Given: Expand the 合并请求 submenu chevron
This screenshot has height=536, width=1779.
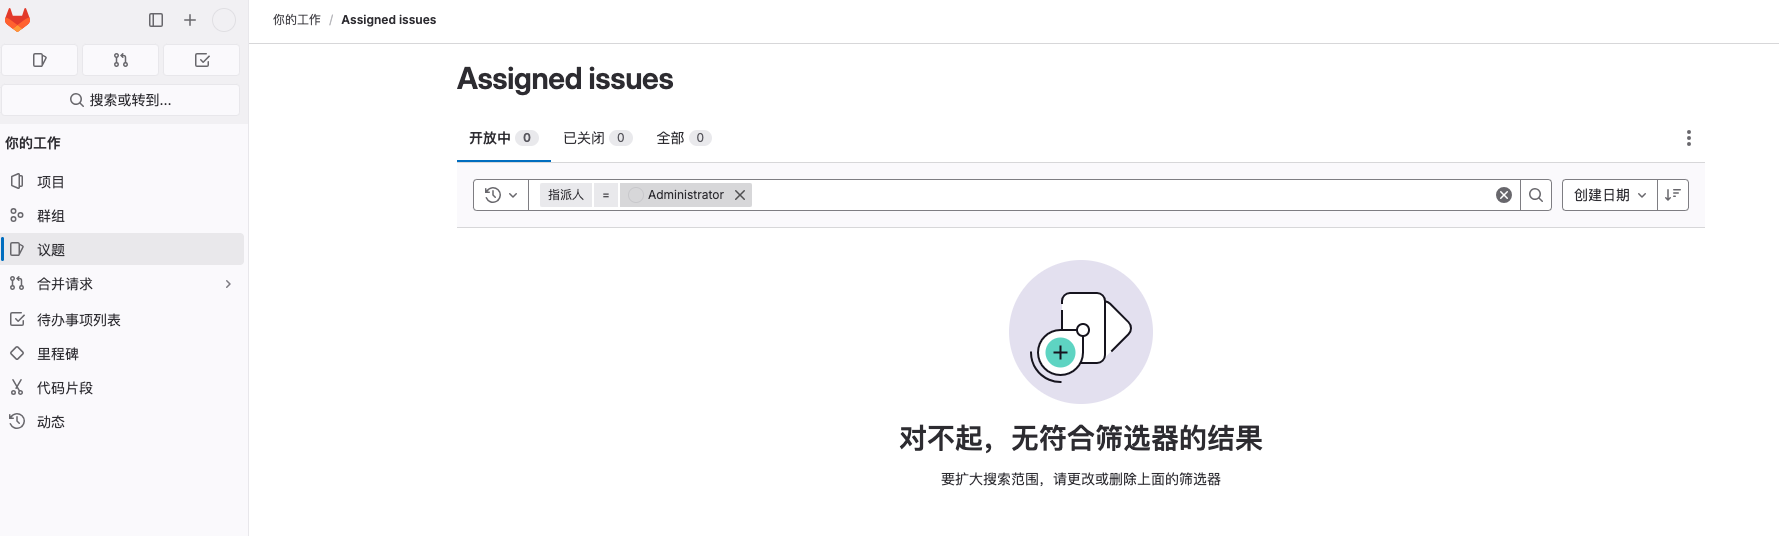Looking at the screenshot, I should click(228, 284).
